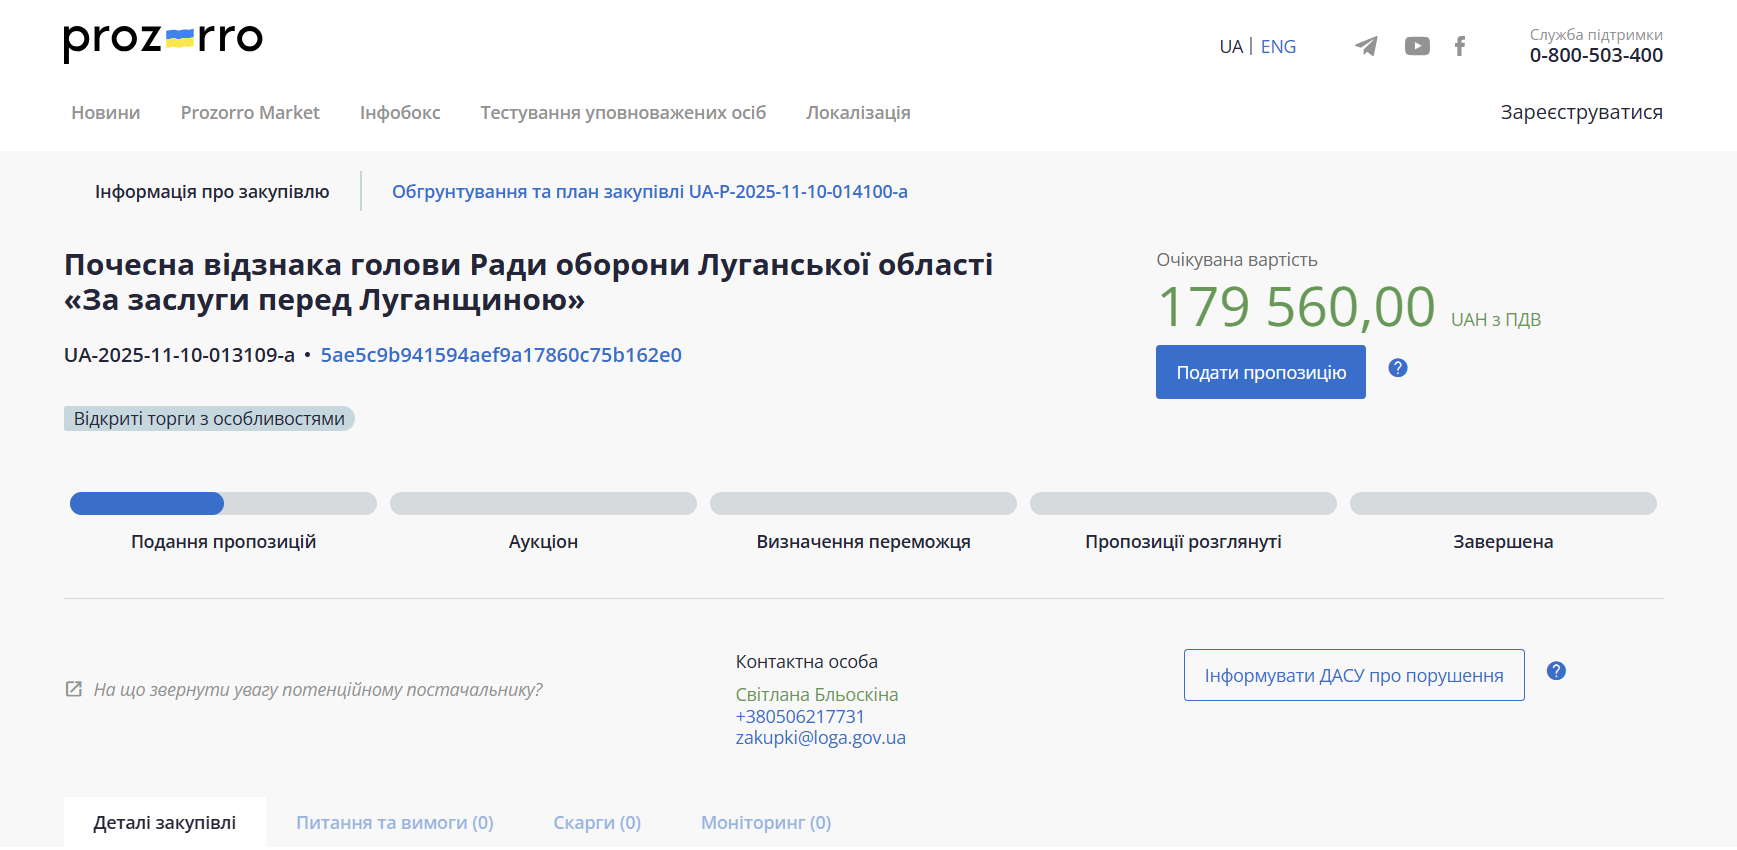1737x850 pixels.
Task: Switch to Питання та вимоги tab
Action: click(x=395, y=823)
